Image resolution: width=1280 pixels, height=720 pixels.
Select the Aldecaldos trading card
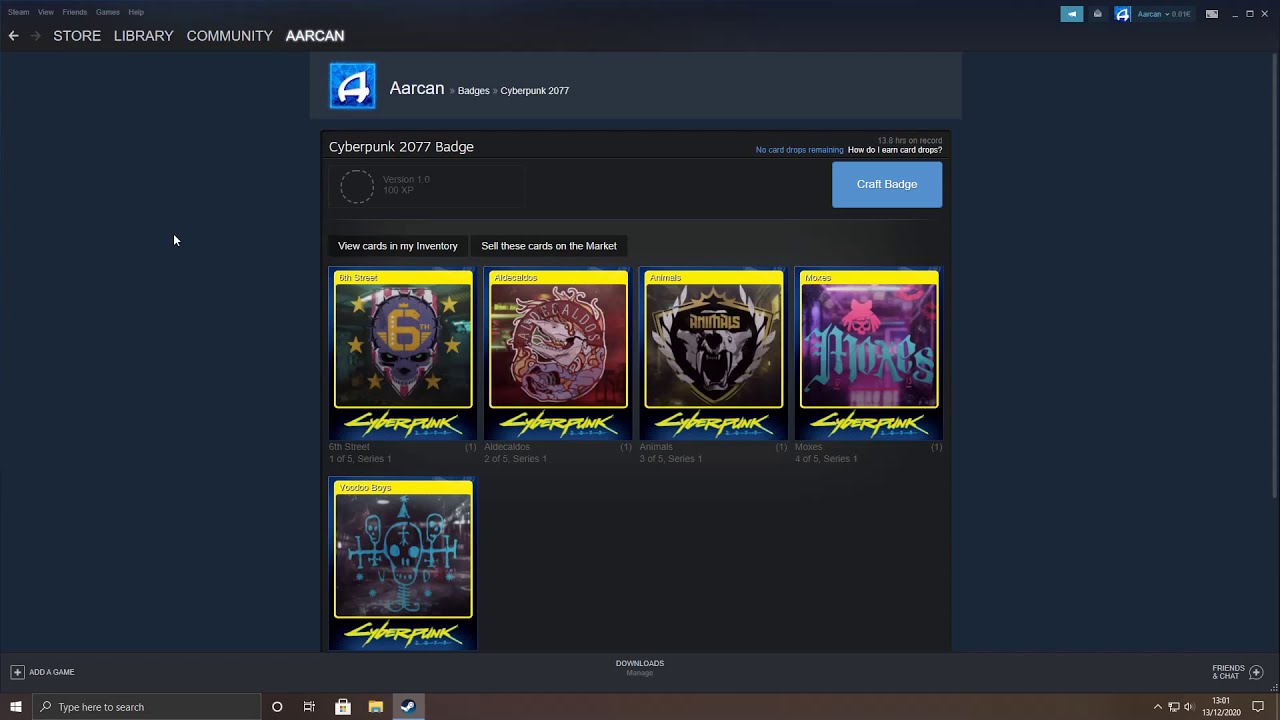[558, 354]
